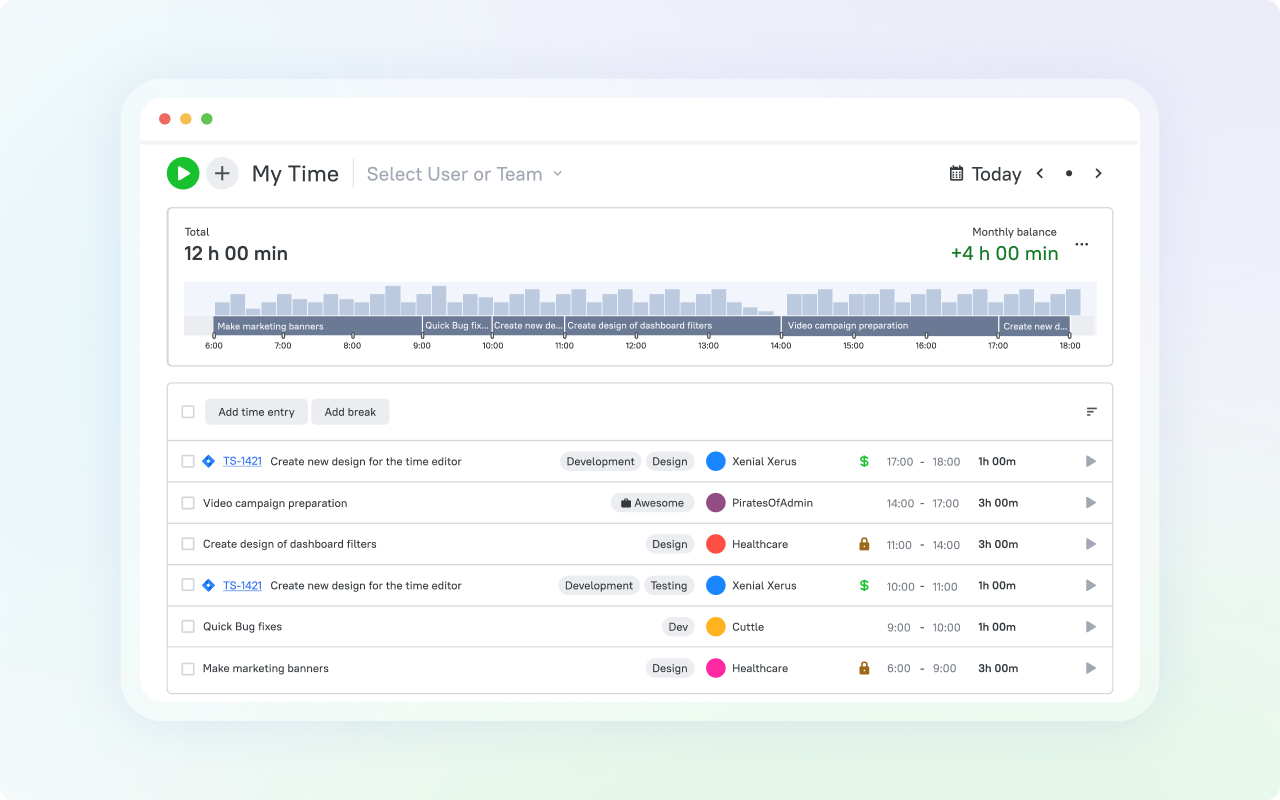The height and width of the screenshot is (800, 1280).
Task: Select Quick Bug fix timeline block
Action: (x=457, y=326)
